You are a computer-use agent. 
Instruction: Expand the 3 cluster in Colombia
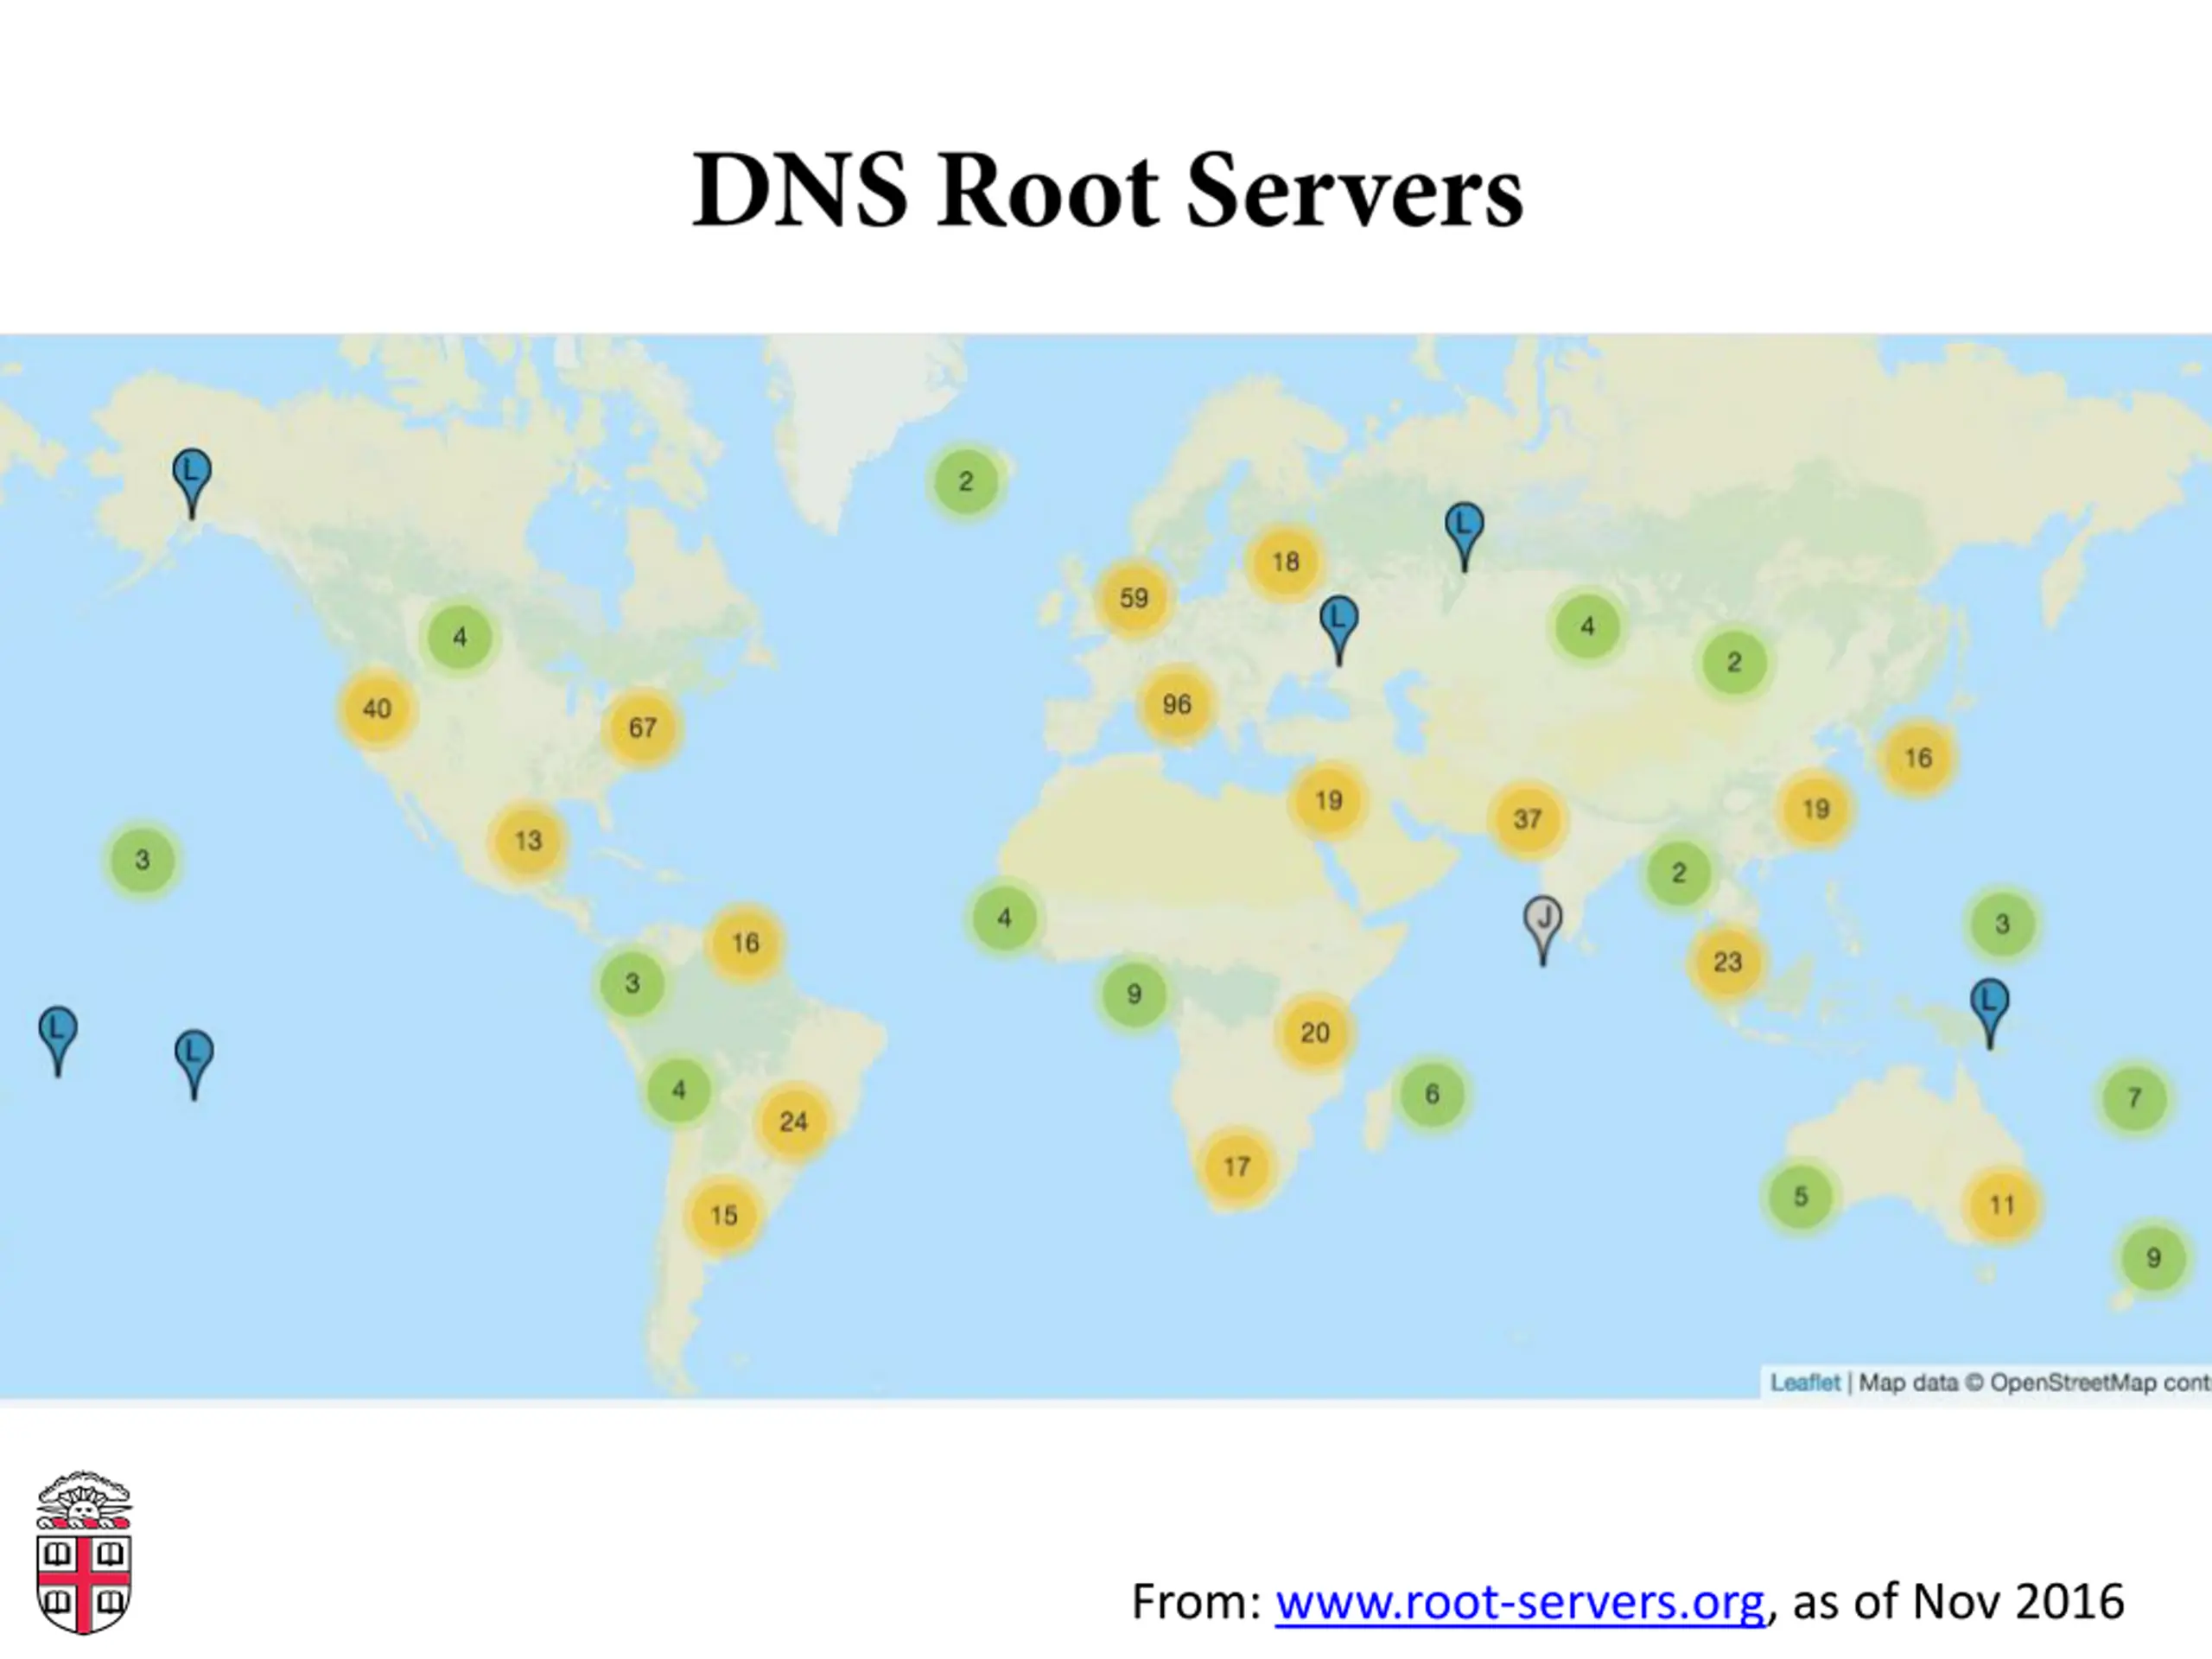coord(632,984)
